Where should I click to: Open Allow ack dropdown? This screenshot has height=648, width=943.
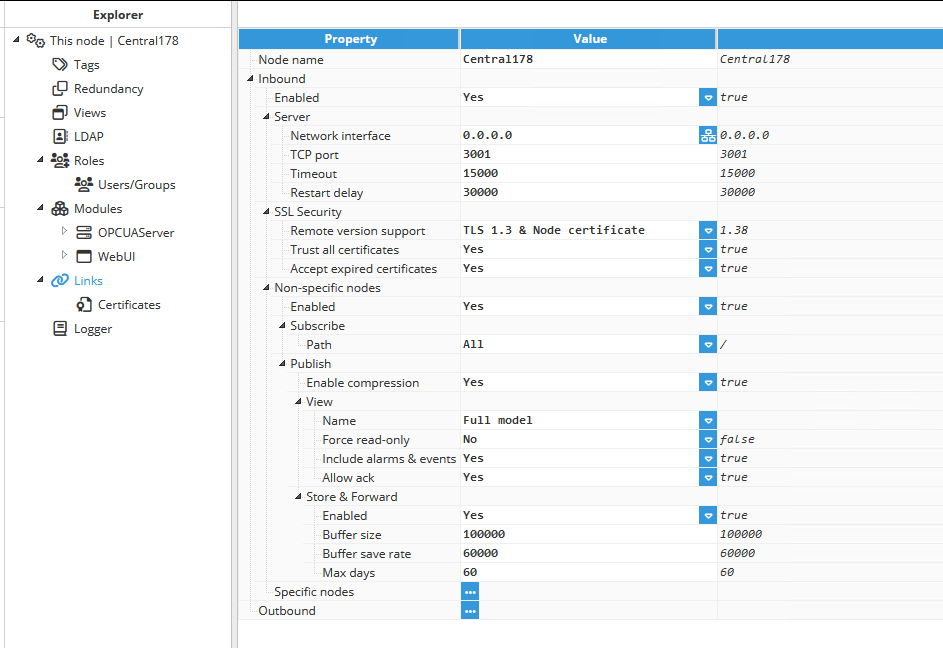pyautogui.click(x=708, y=478)
